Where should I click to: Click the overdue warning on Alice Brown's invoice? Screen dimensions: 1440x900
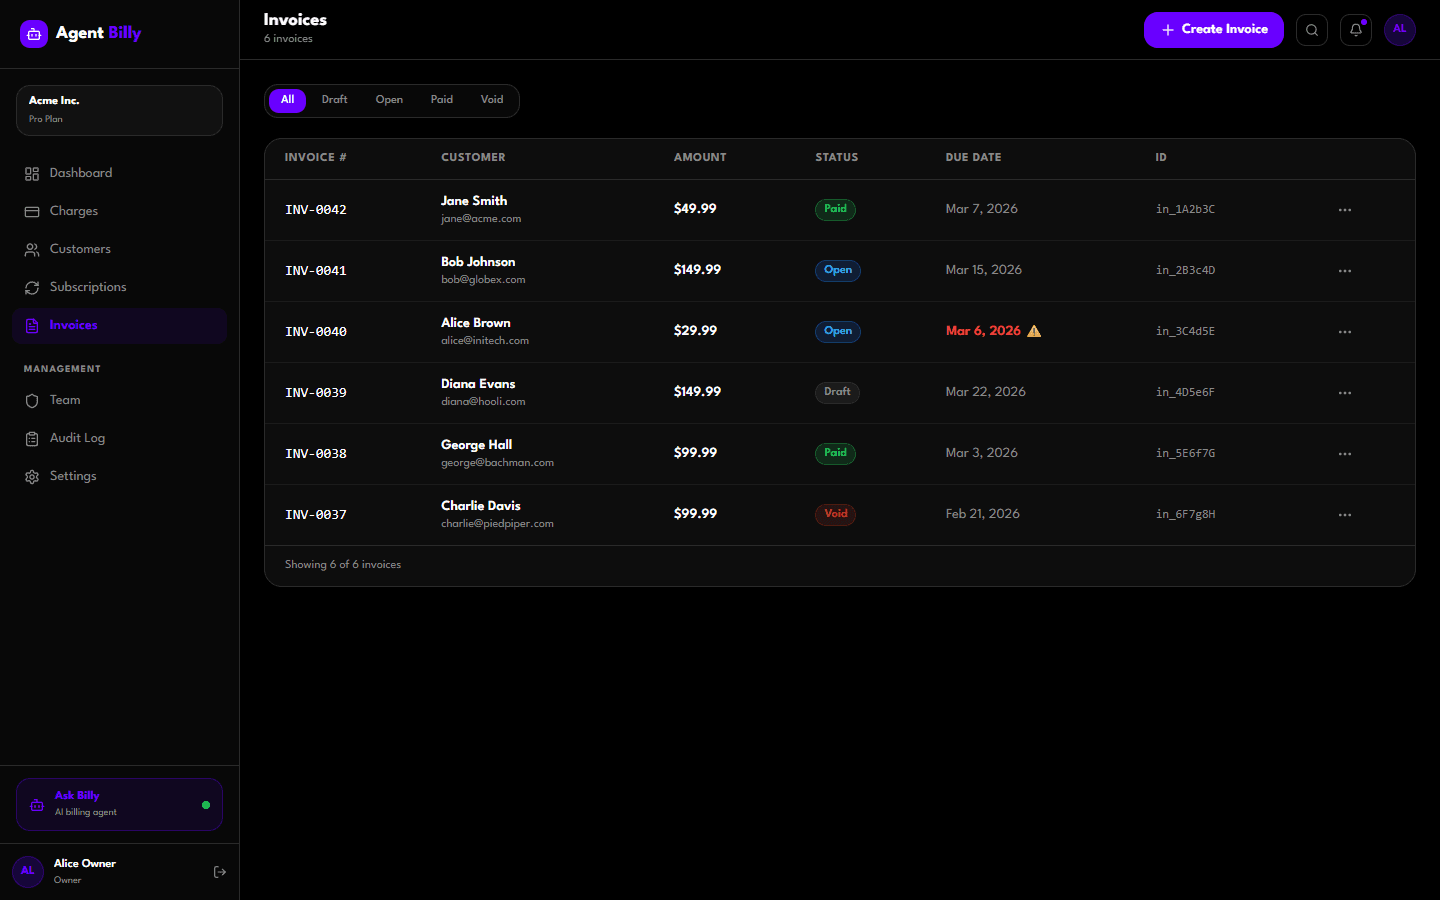click(1034, 330)
